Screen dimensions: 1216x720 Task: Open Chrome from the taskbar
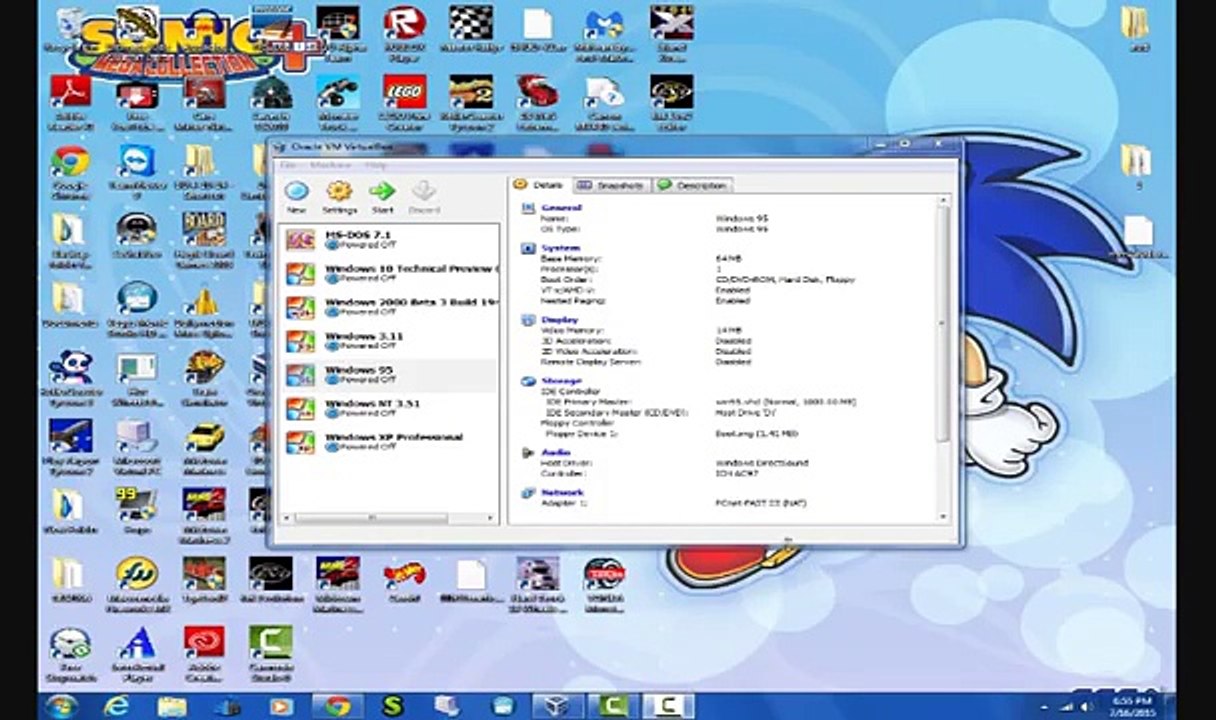337,706
